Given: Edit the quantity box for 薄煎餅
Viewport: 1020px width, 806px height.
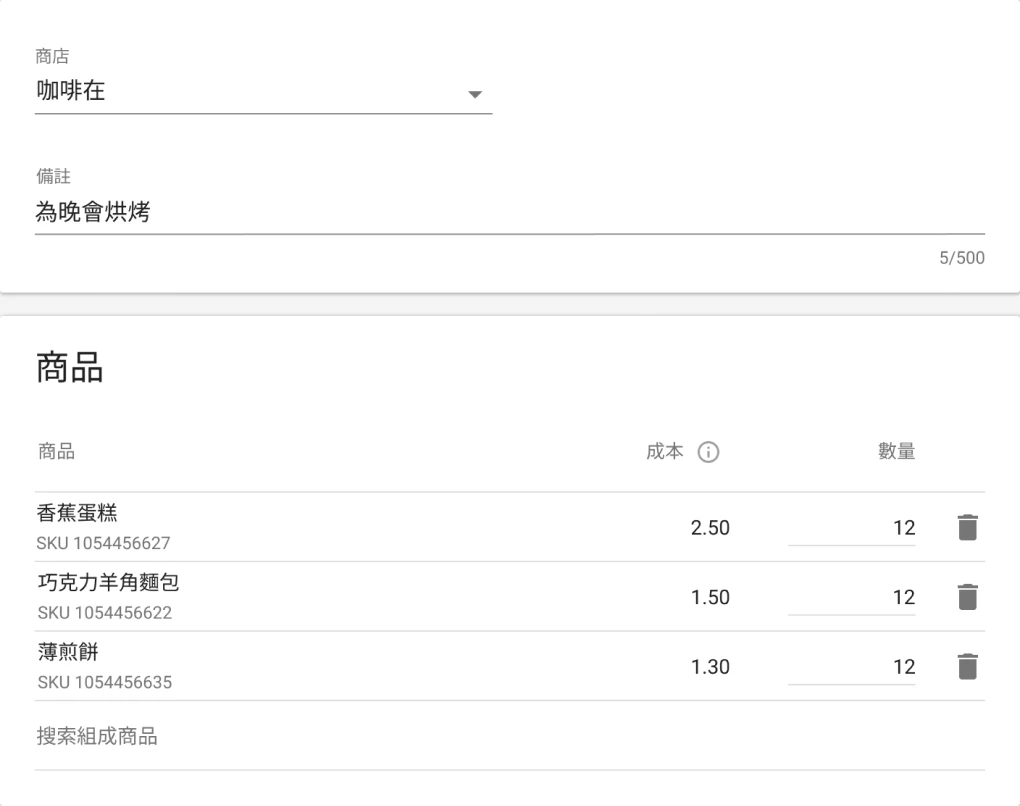Looking at the screenshot, I should tap(851, 668).
